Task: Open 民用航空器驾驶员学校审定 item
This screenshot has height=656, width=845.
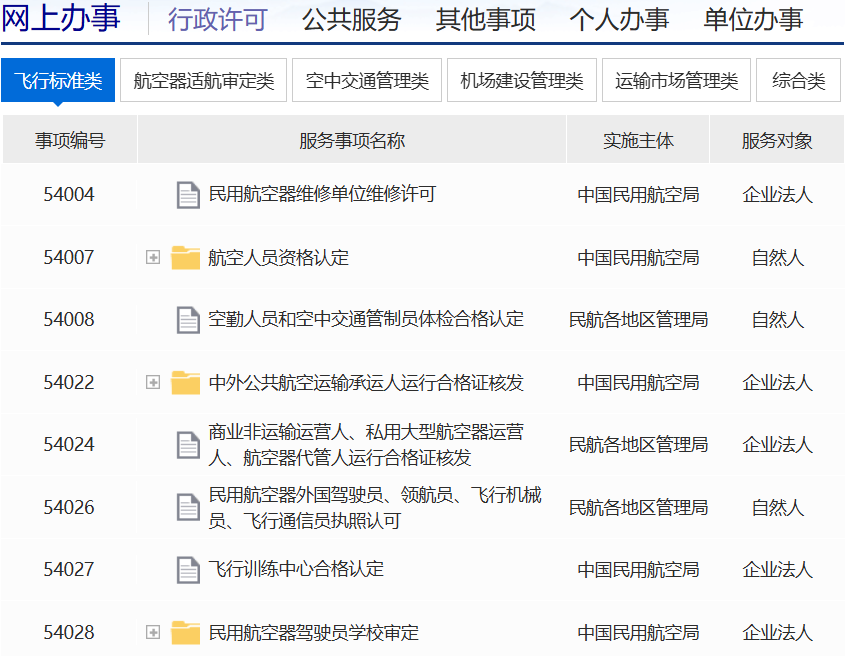Action: click(314, 632)
